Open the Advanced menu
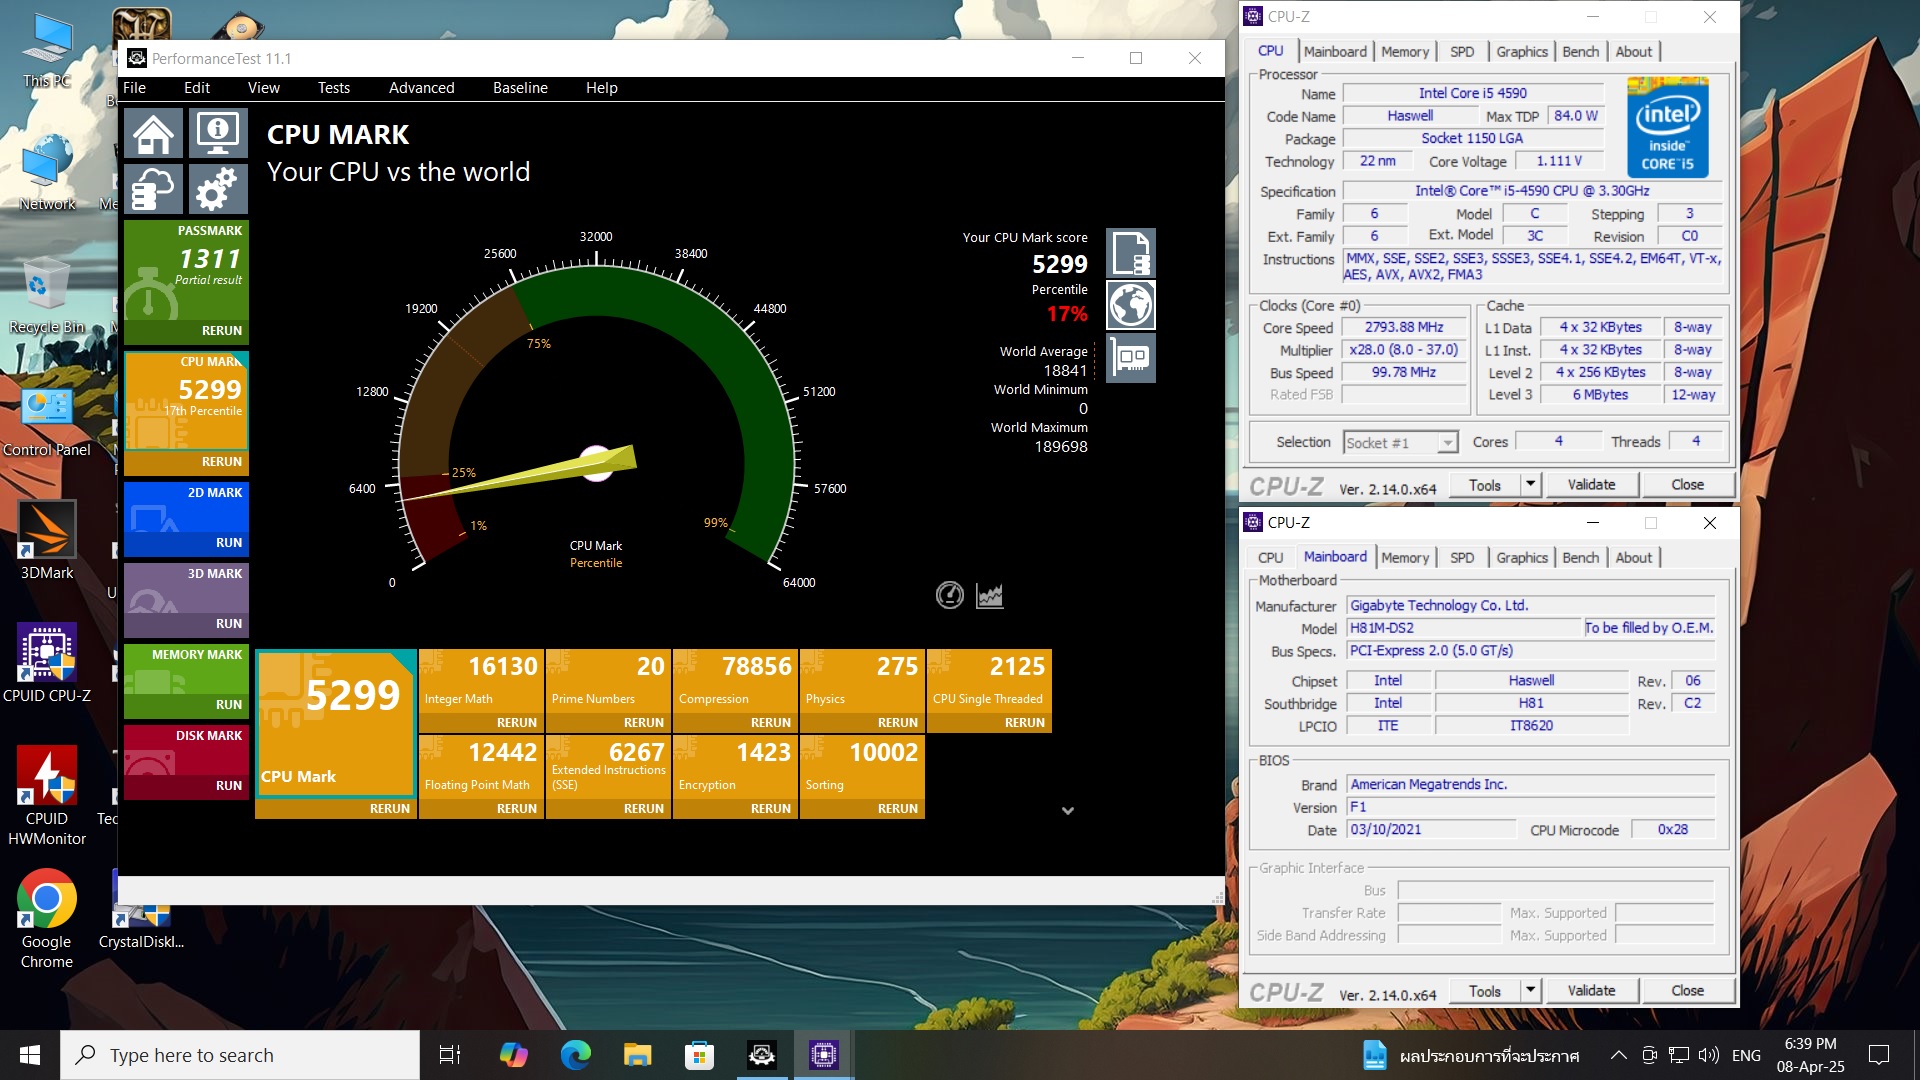Image resolution: width=1920 pixels, height=1080 pixels. coord(421,88)
